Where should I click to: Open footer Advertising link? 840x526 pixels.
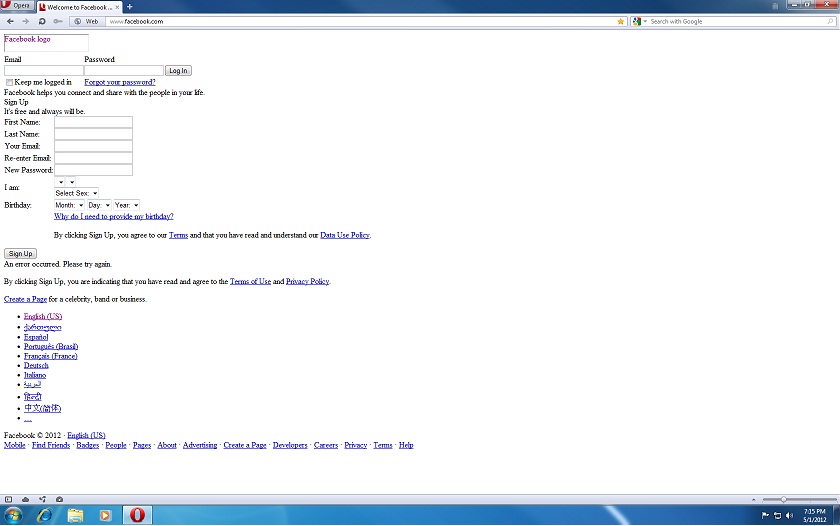click(200, 445)
